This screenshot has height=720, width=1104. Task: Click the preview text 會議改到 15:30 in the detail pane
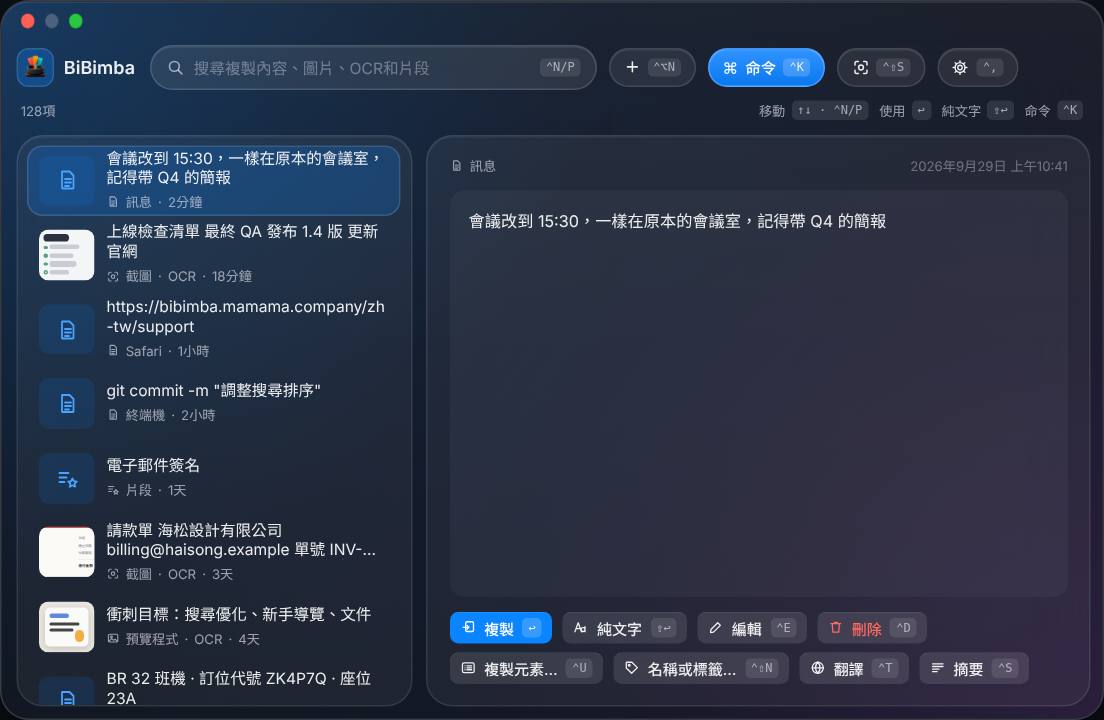pos(677,221)
